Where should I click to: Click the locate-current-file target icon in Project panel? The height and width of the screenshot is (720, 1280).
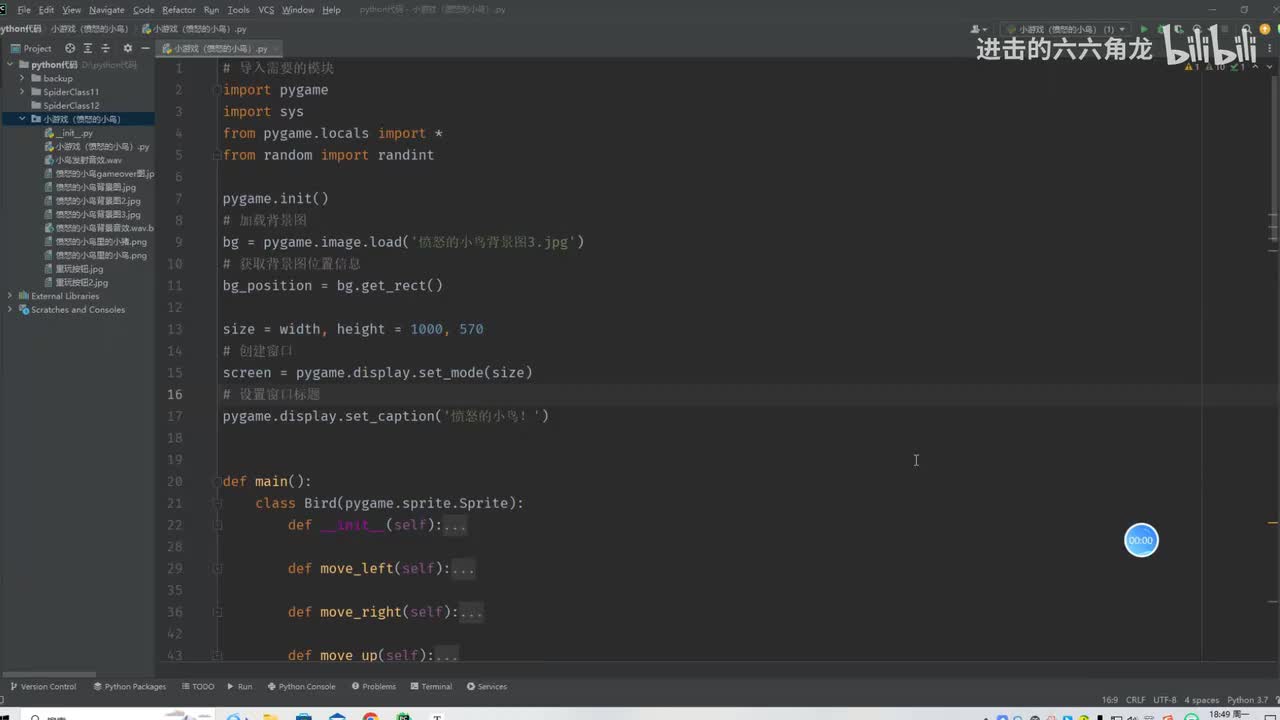[70, 48]
